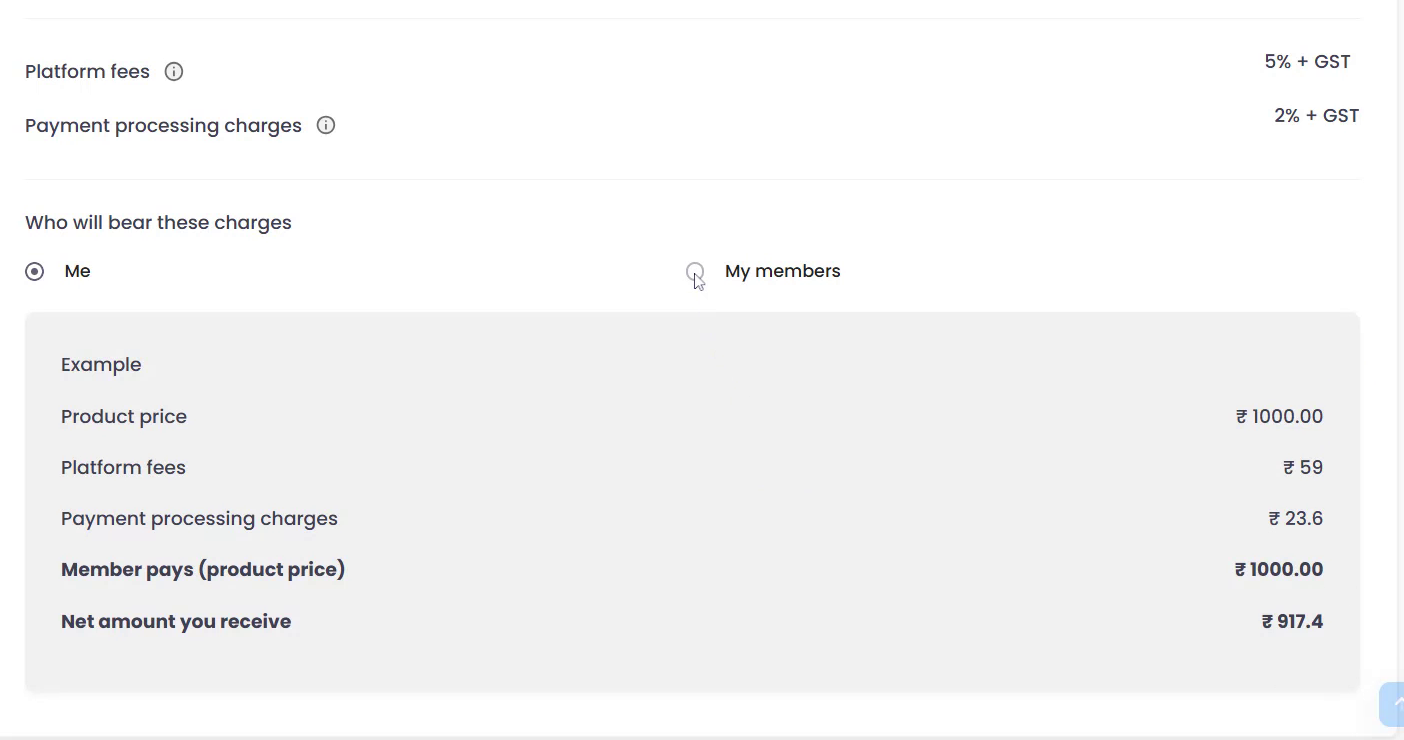Click "Who will bear these charges" heading
1404x740 pixels.
point(158,223)
